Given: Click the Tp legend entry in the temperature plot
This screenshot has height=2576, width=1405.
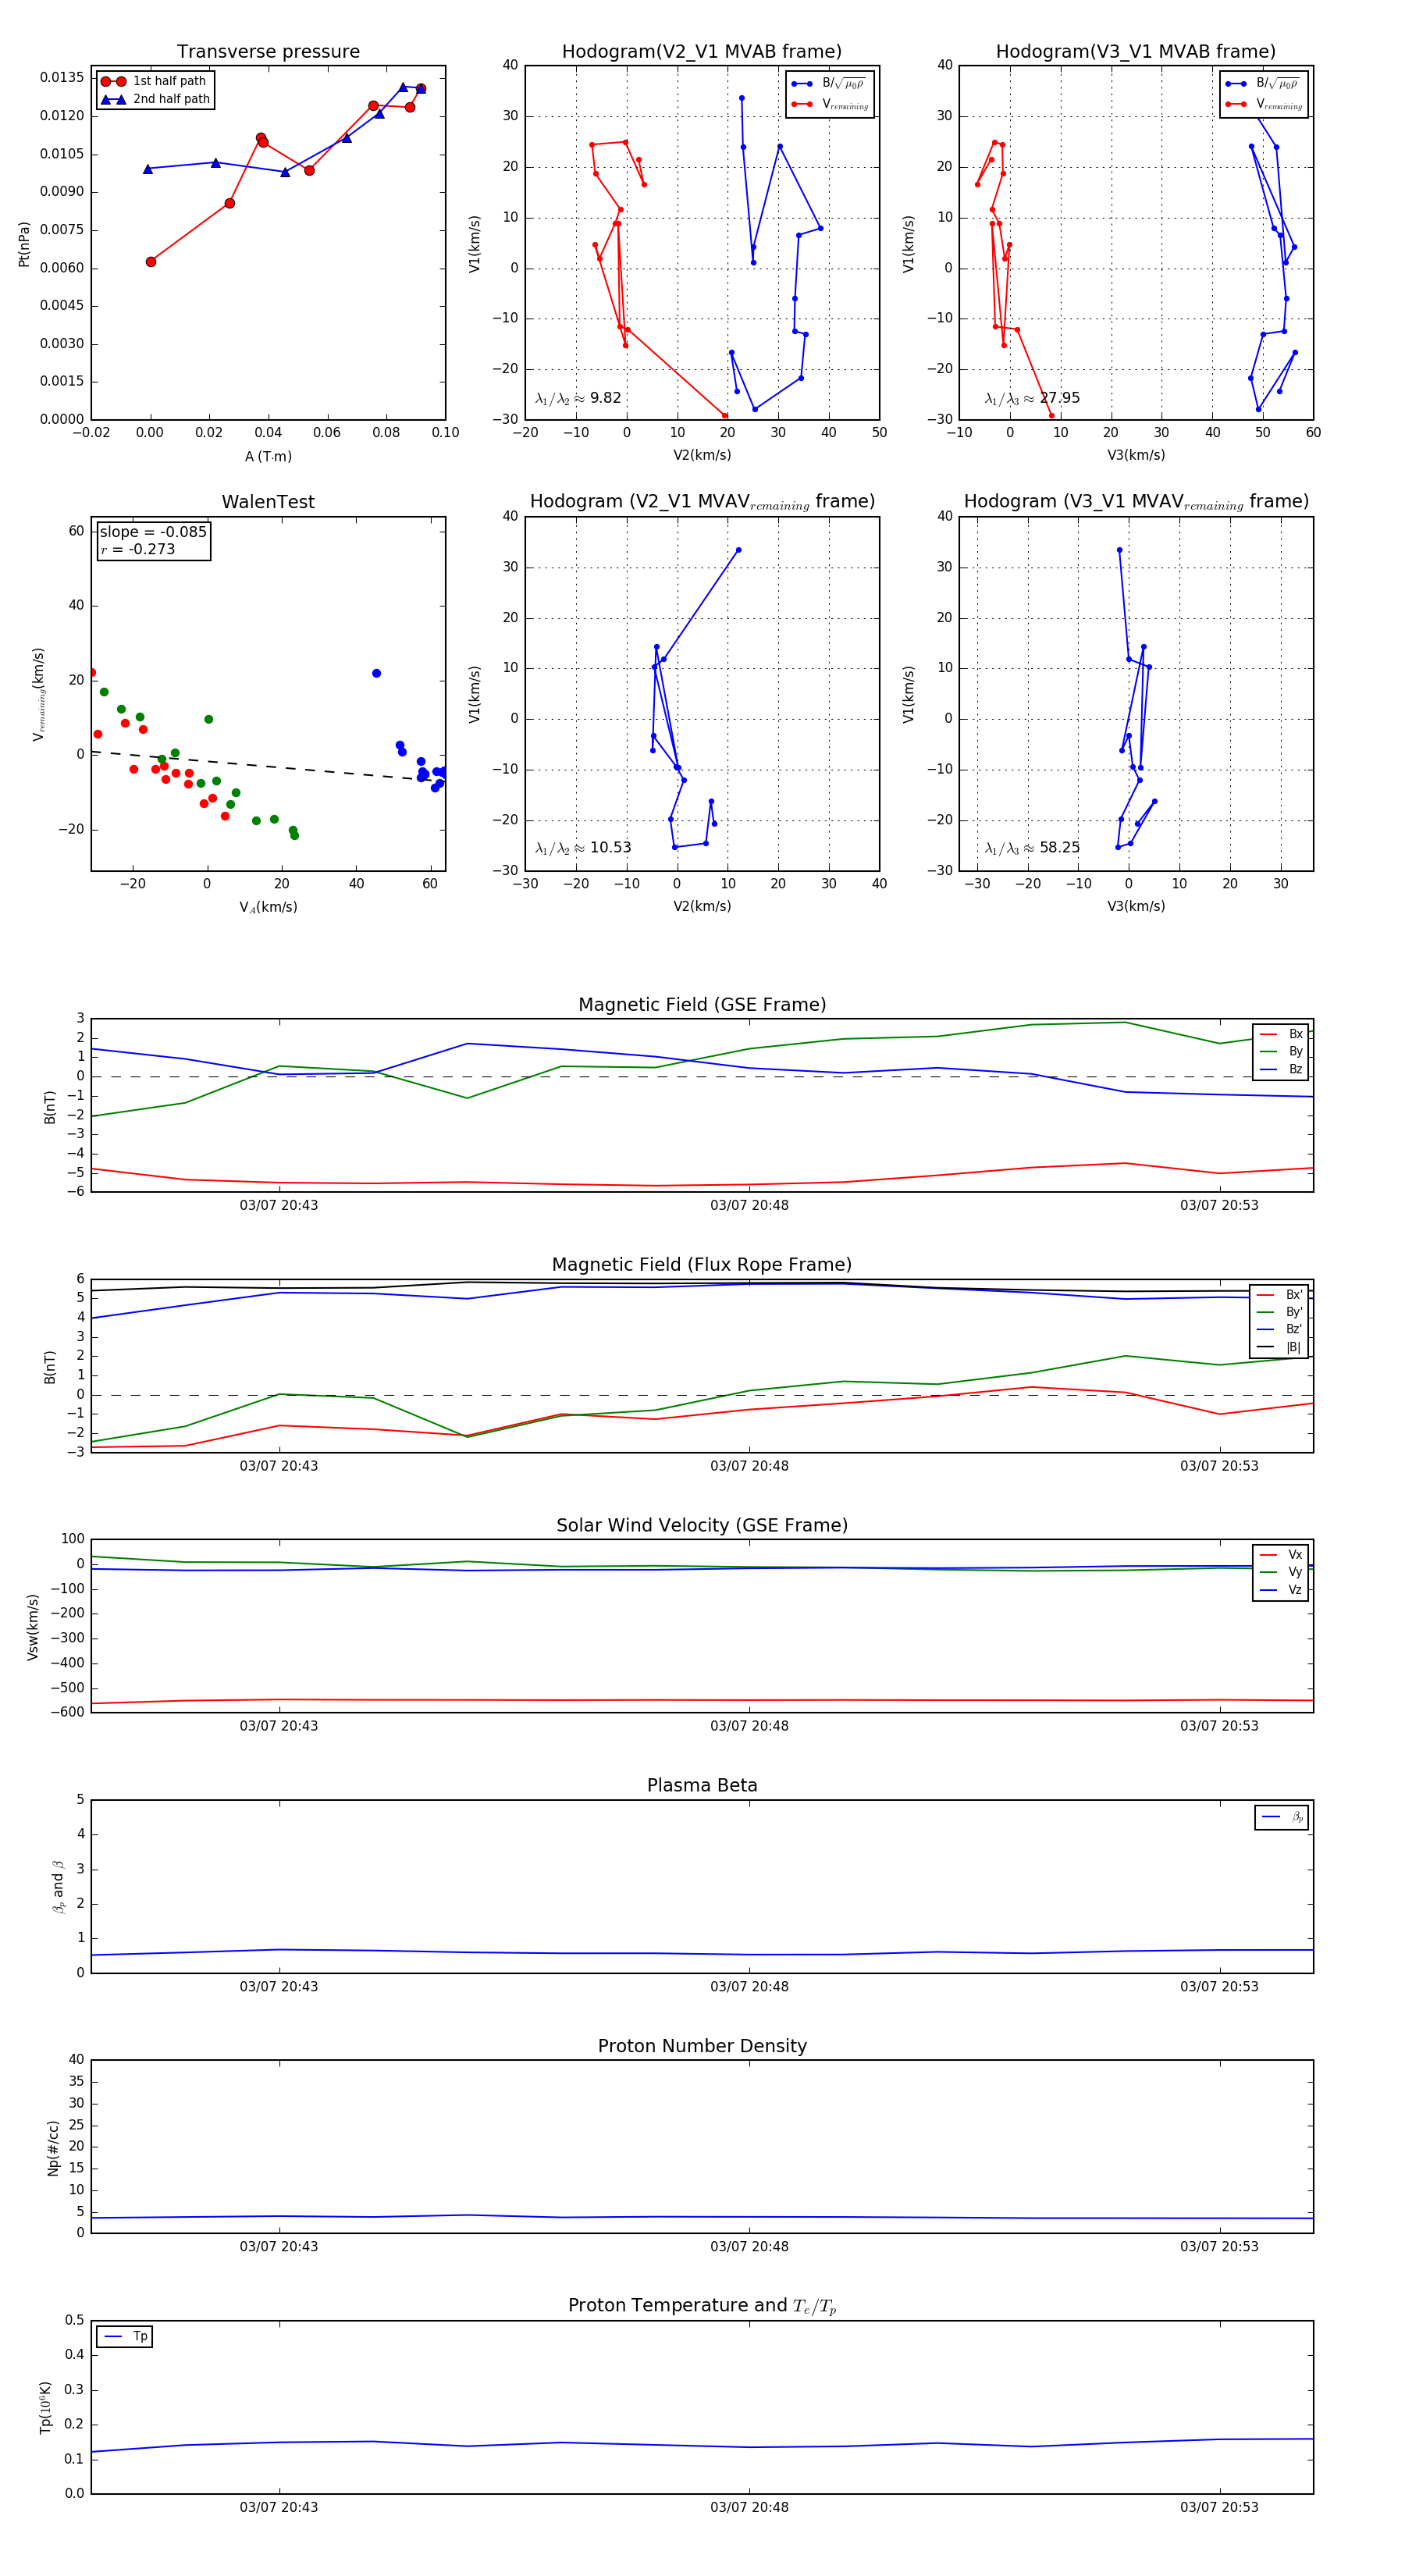Looking at the screenshot, I should (x=126, y=2337).
